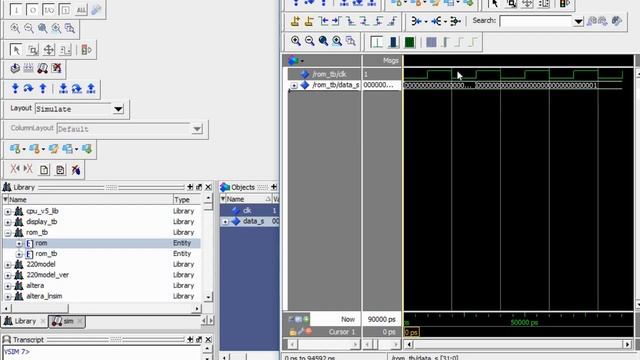Select the rom entity in Library
This screenshot has height=360, width=640.
click(x=102, y=243)
